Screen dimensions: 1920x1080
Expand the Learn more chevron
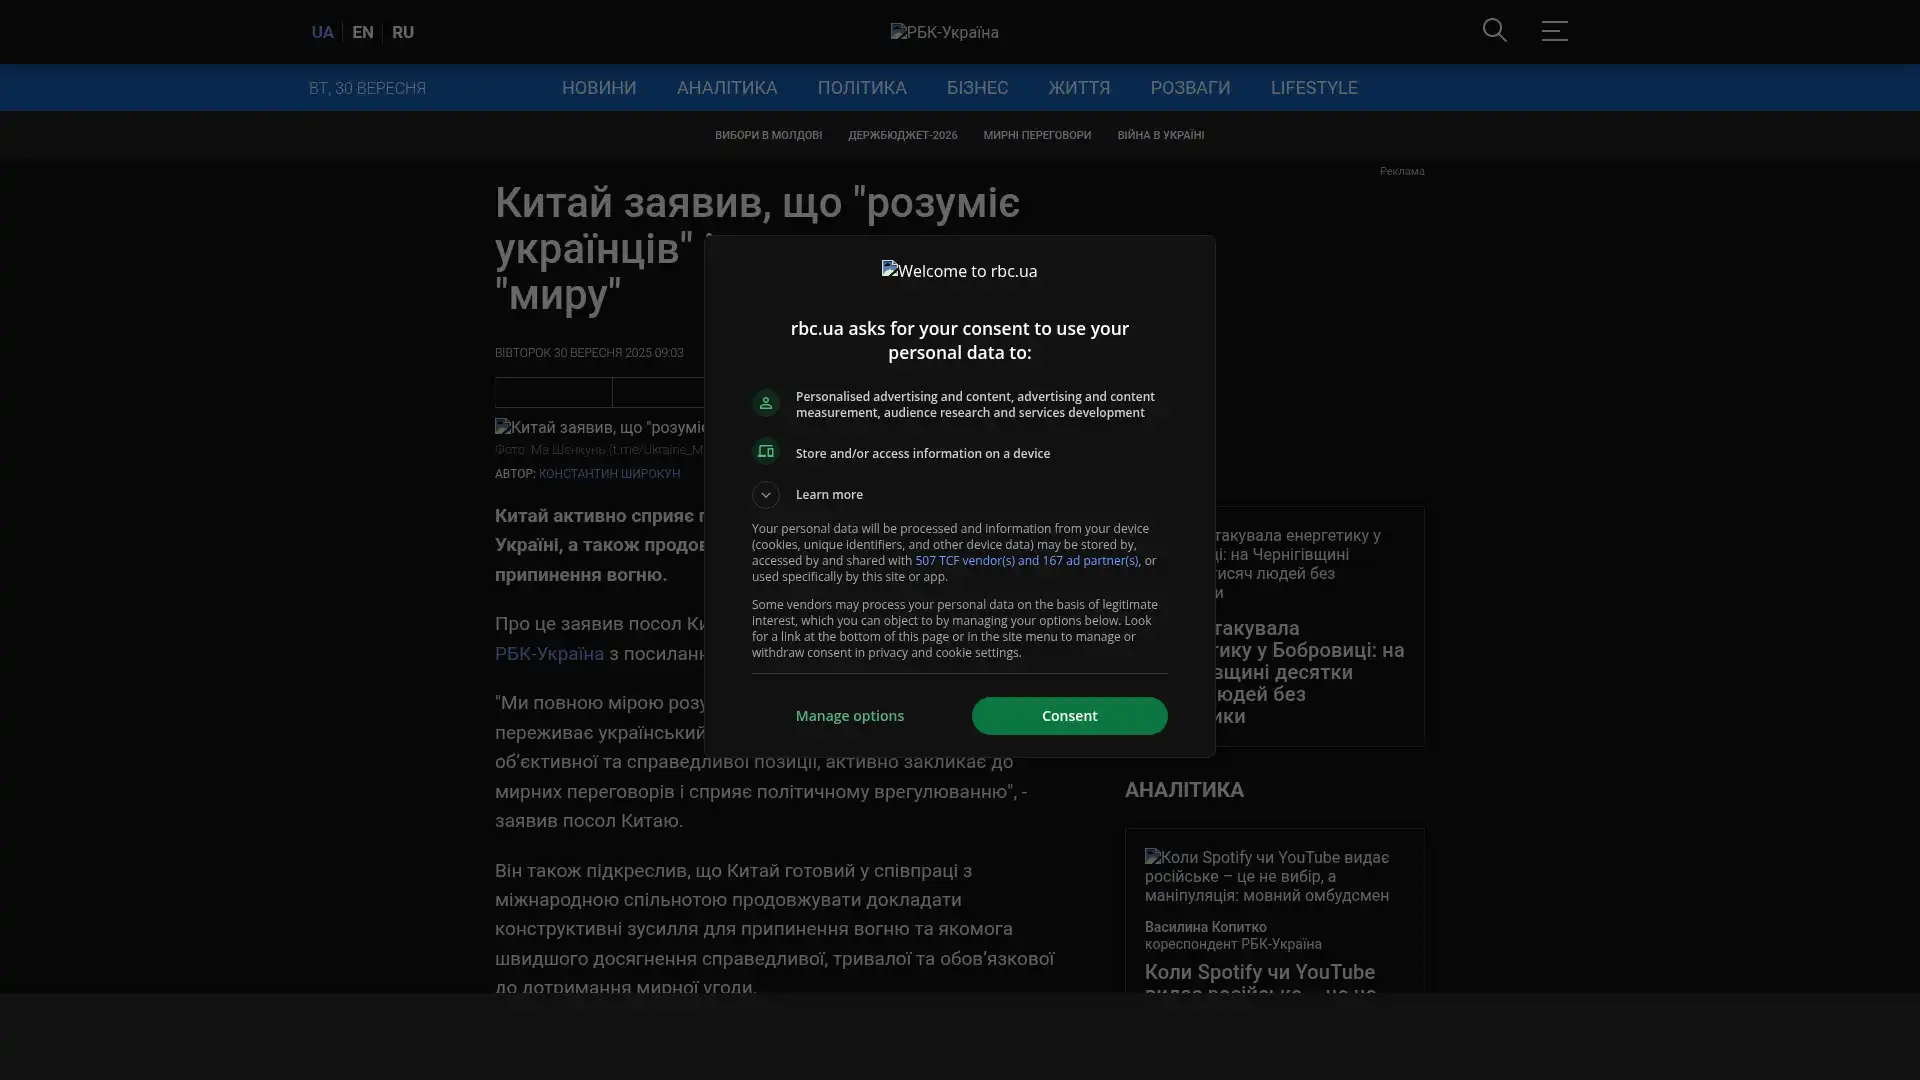765,495
